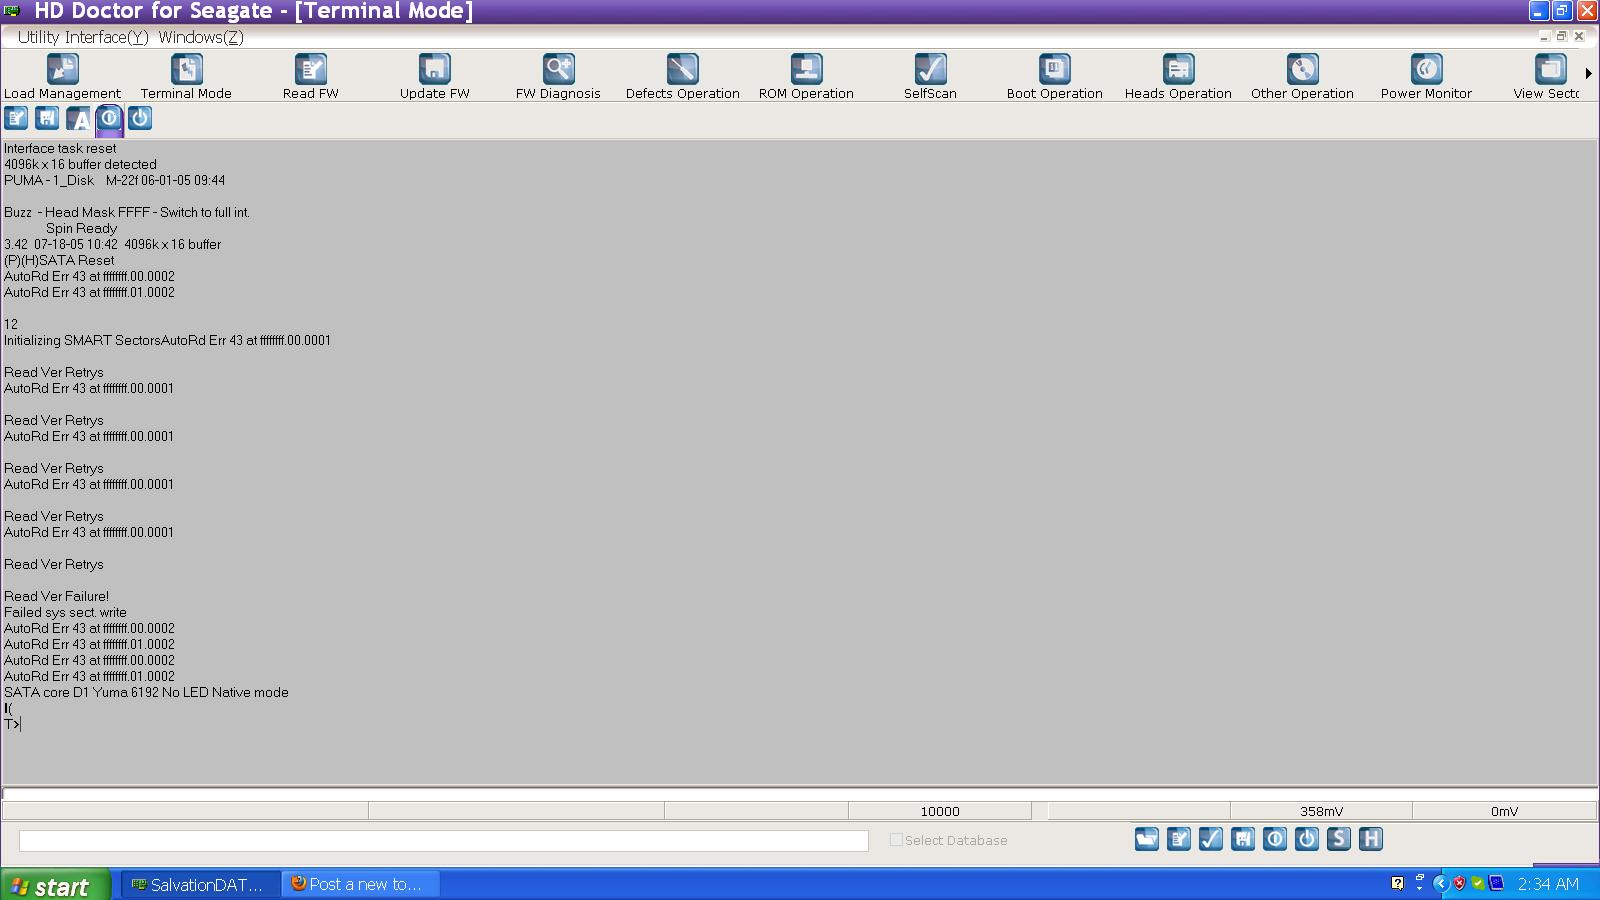Click the '(P)(H)SATA Reset' line
The height and width of the screenshot is (900, 1600).
pyautogui.click(x=59, y=260)
